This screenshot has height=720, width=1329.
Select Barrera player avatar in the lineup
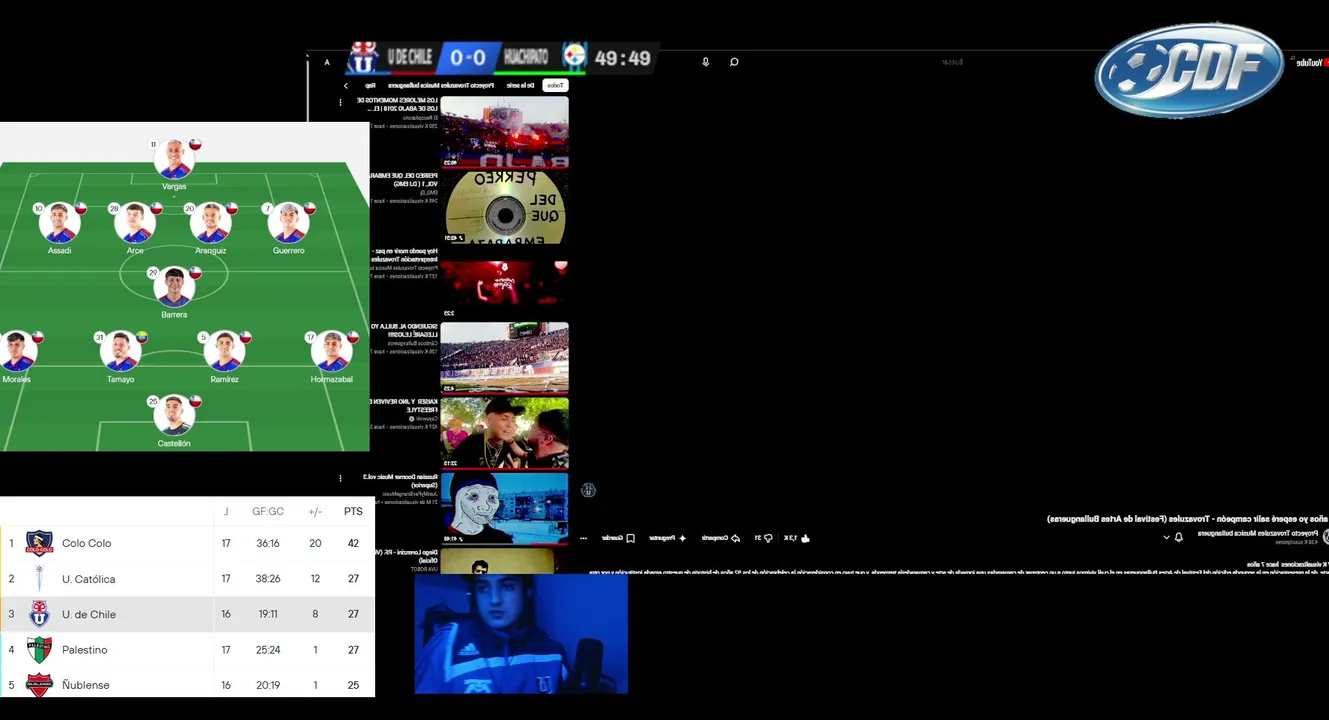pyautogui.click(x=174, y=287)
